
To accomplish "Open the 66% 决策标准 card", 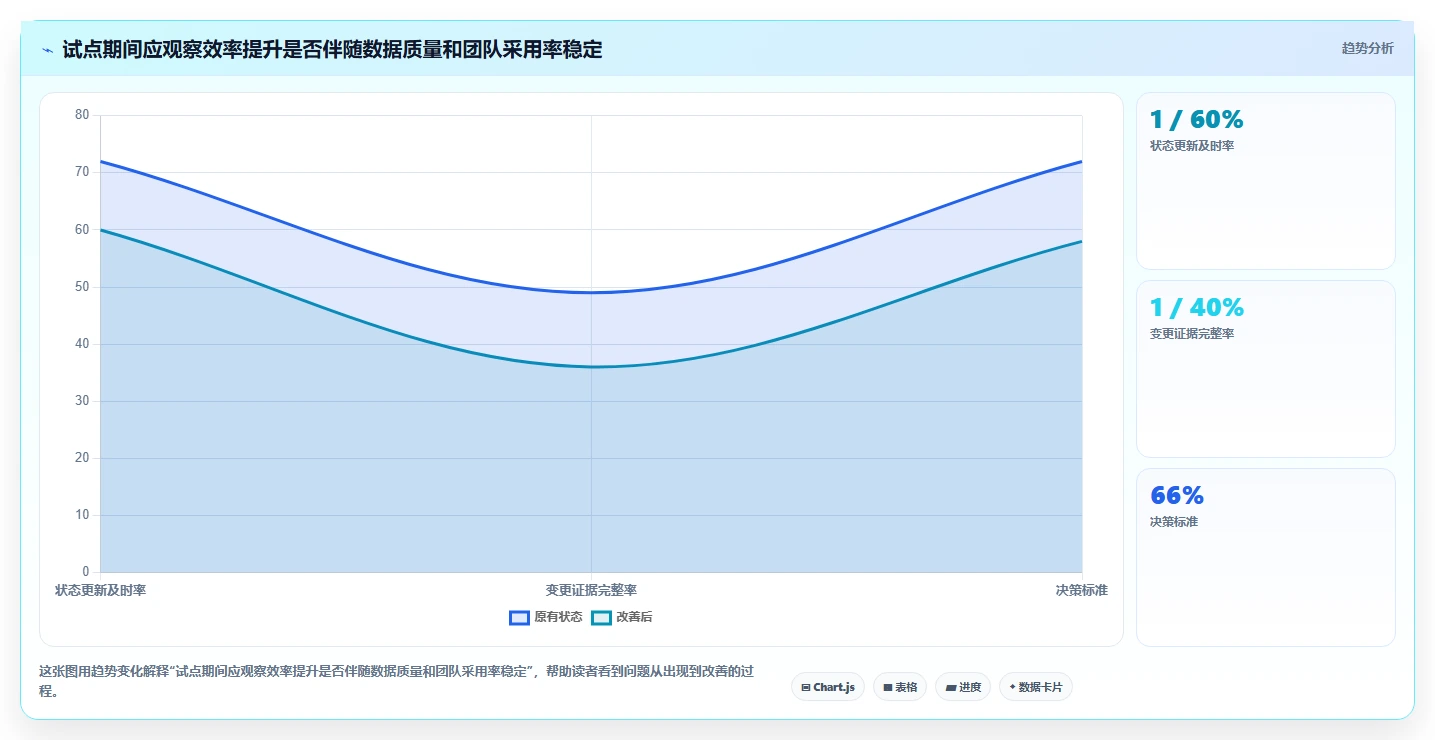I will point(1266,557).
